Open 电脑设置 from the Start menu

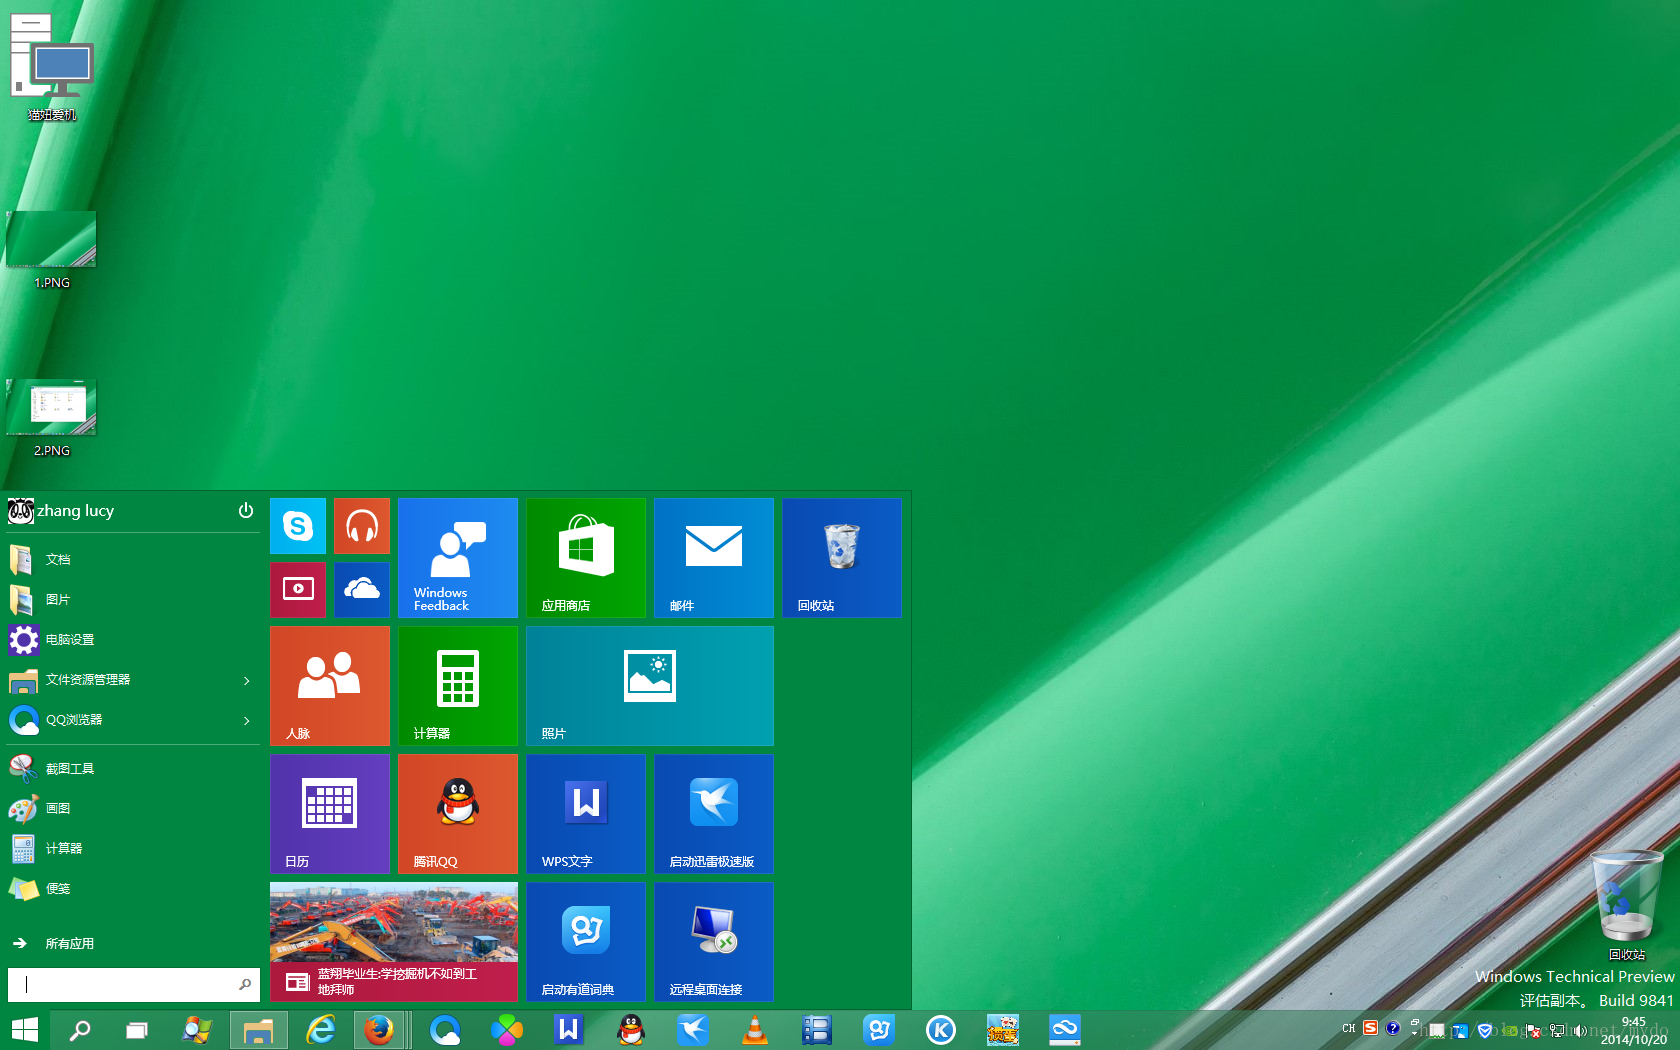click(69, 639)
